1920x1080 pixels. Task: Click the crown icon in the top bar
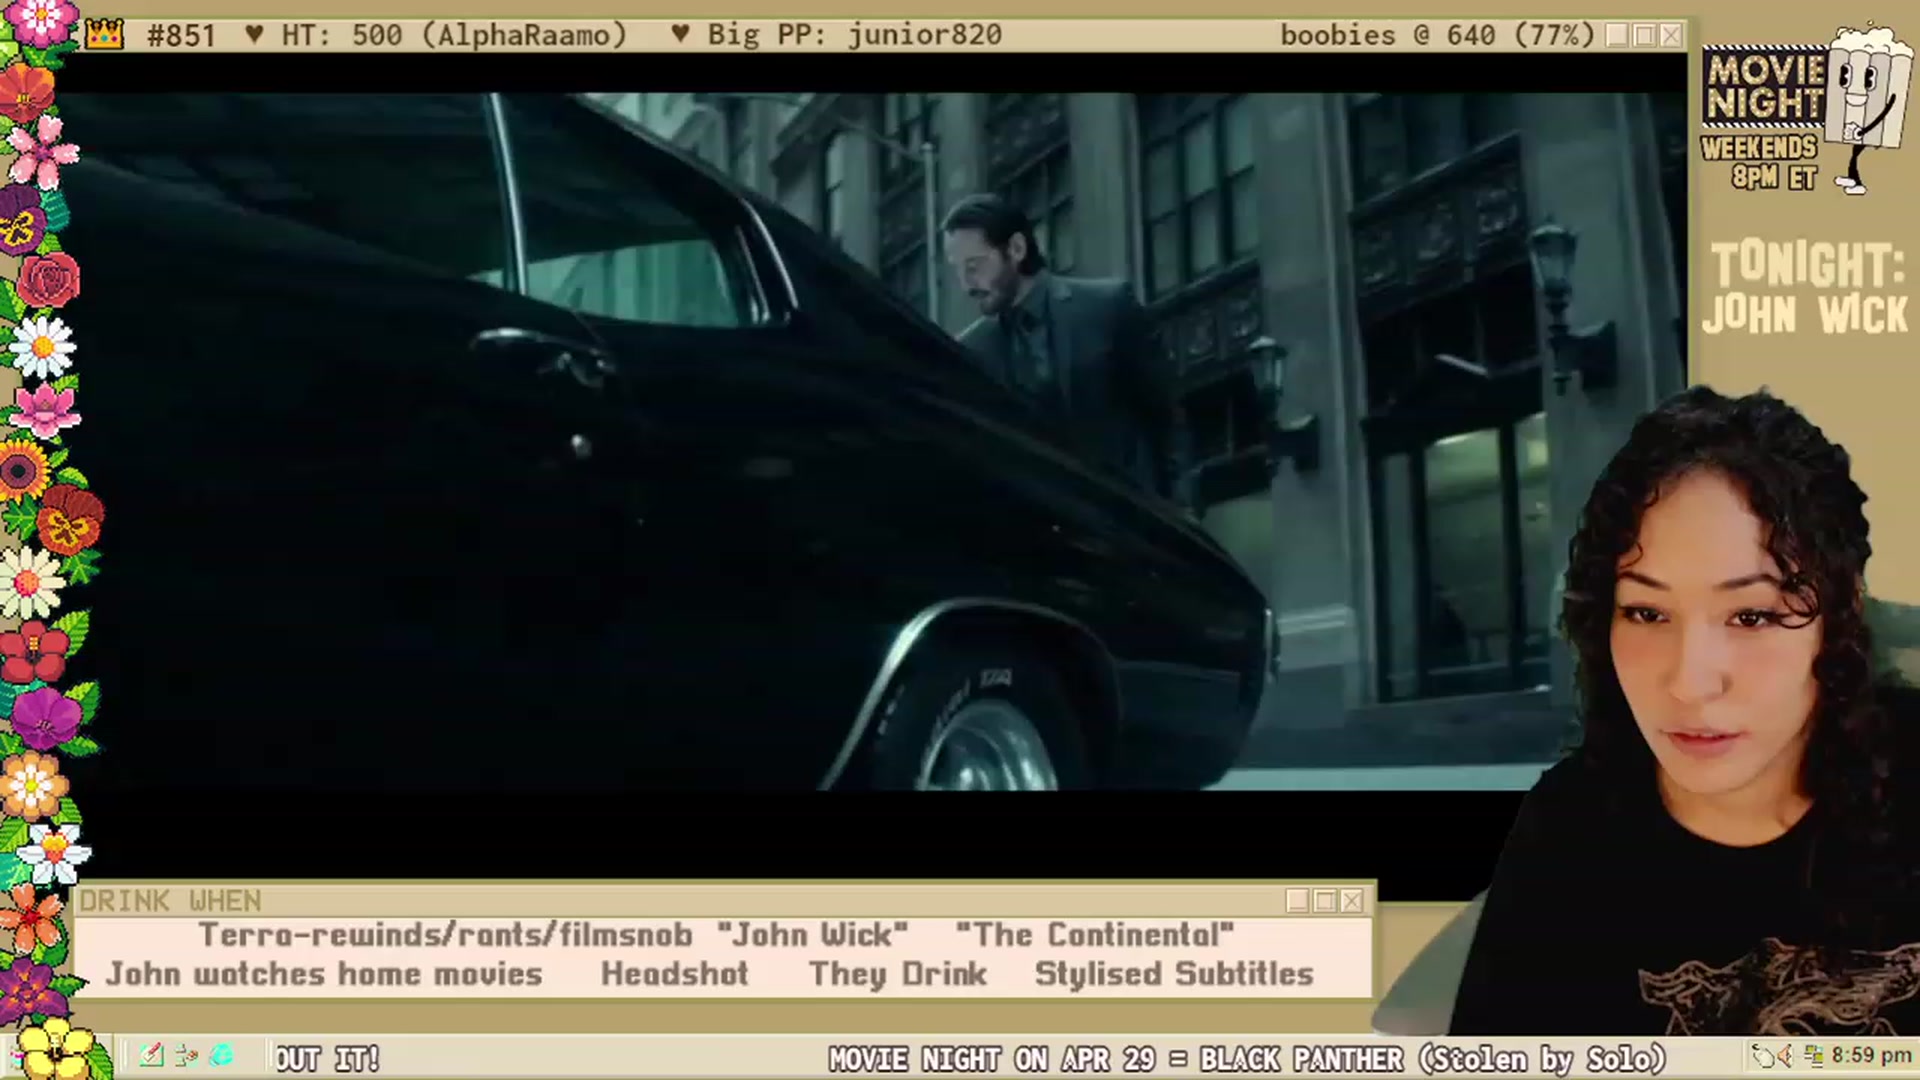click(104, 36)
